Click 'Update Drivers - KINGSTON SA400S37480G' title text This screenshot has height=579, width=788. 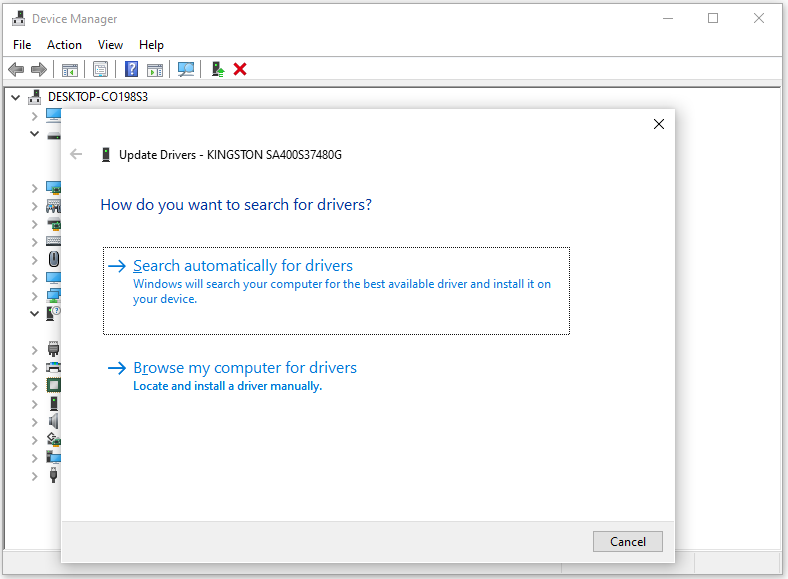230,154
